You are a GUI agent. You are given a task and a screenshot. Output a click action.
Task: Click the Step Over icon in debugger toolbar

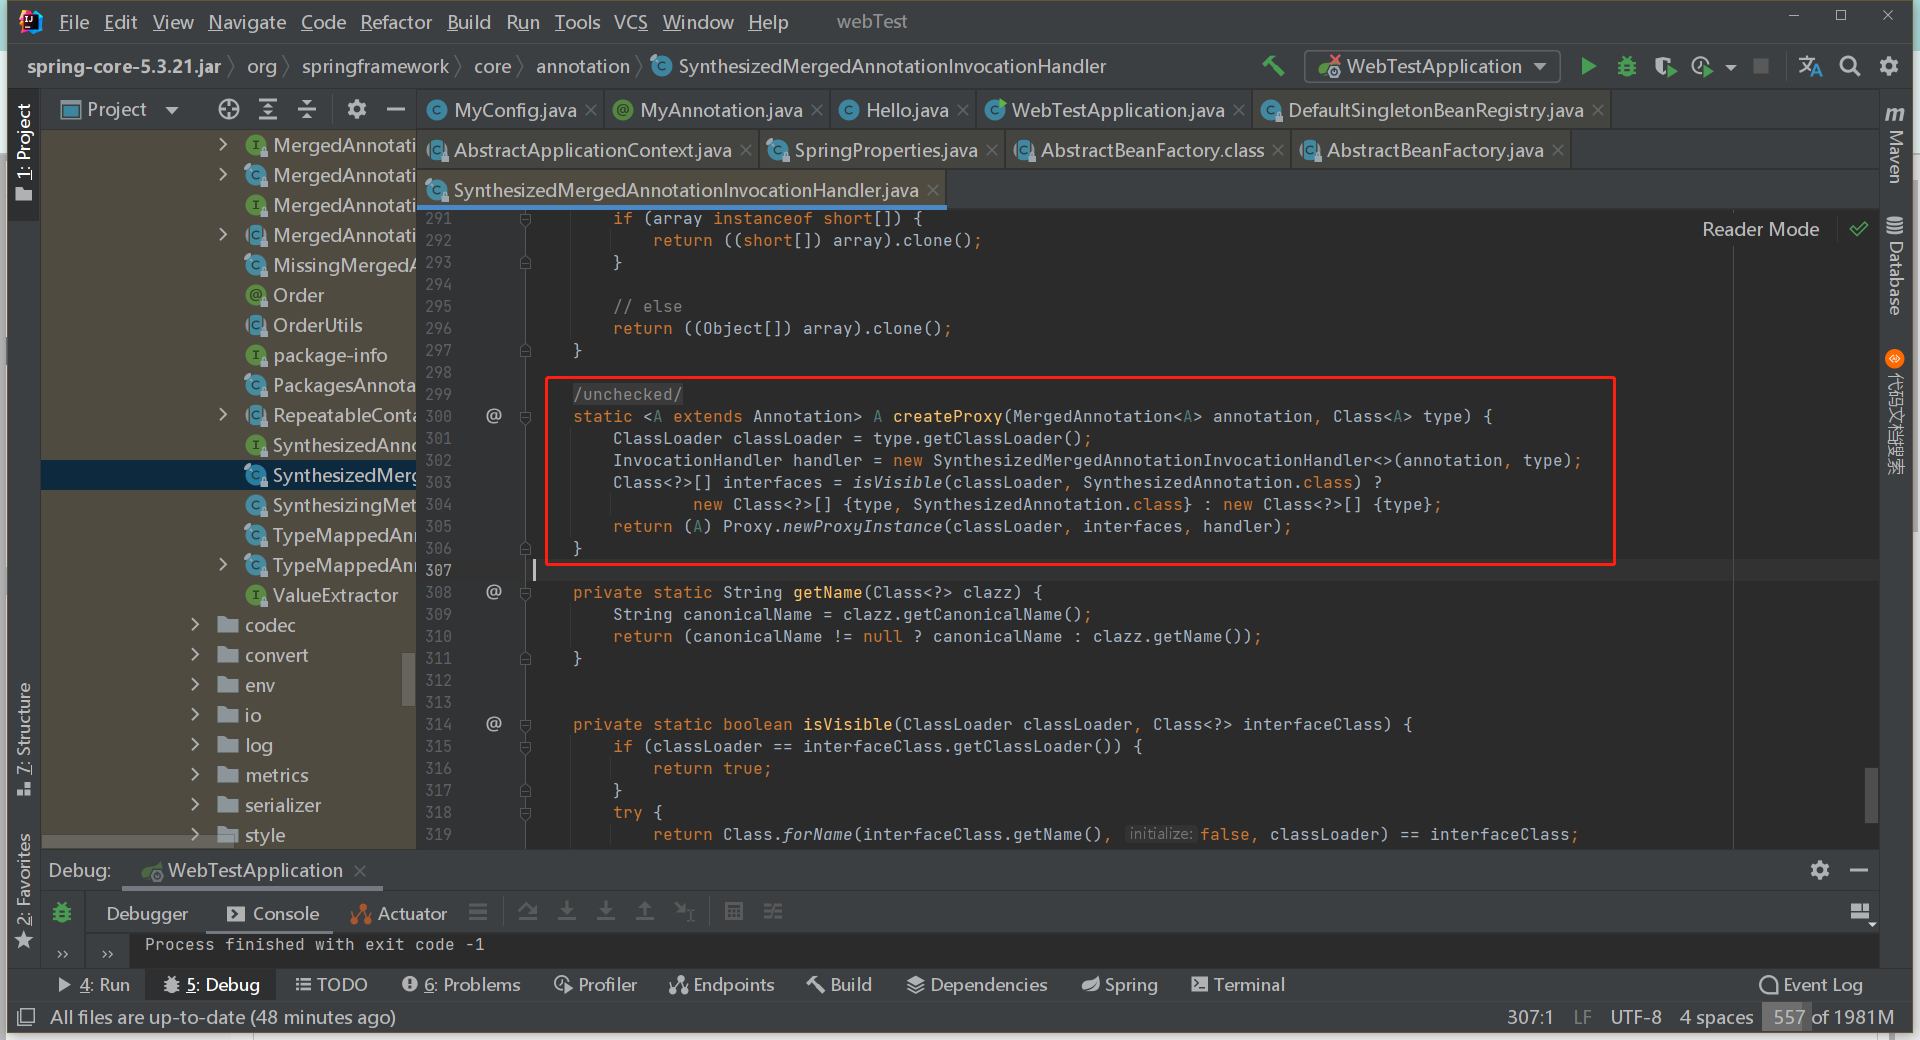(528, 911)
